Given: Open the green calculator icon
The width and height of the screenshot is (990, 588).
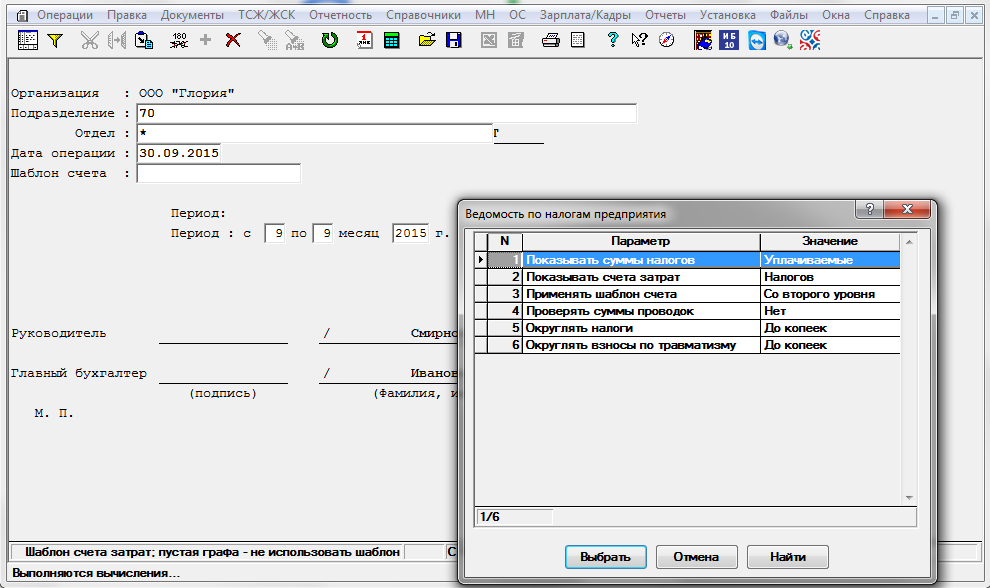Looking at the screenshot, I should [391, 40].
